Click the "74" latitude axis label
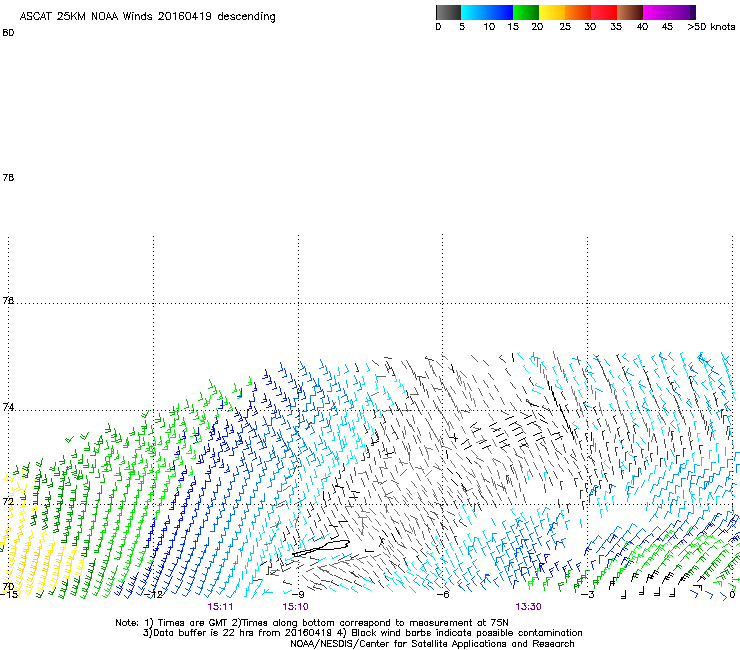The image size is (740, 650). coord(8,407)
